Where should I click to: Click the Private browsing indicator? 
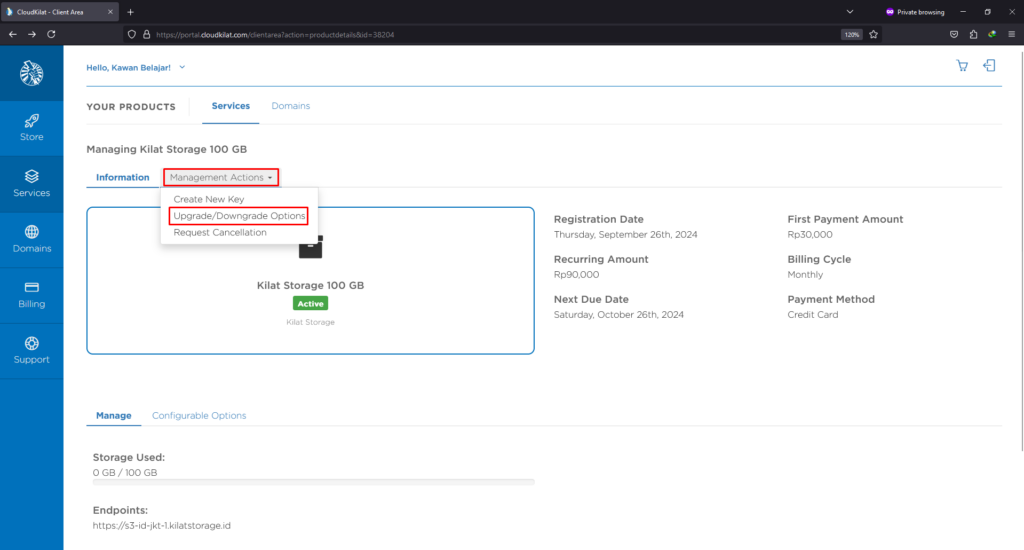[916, 12]
